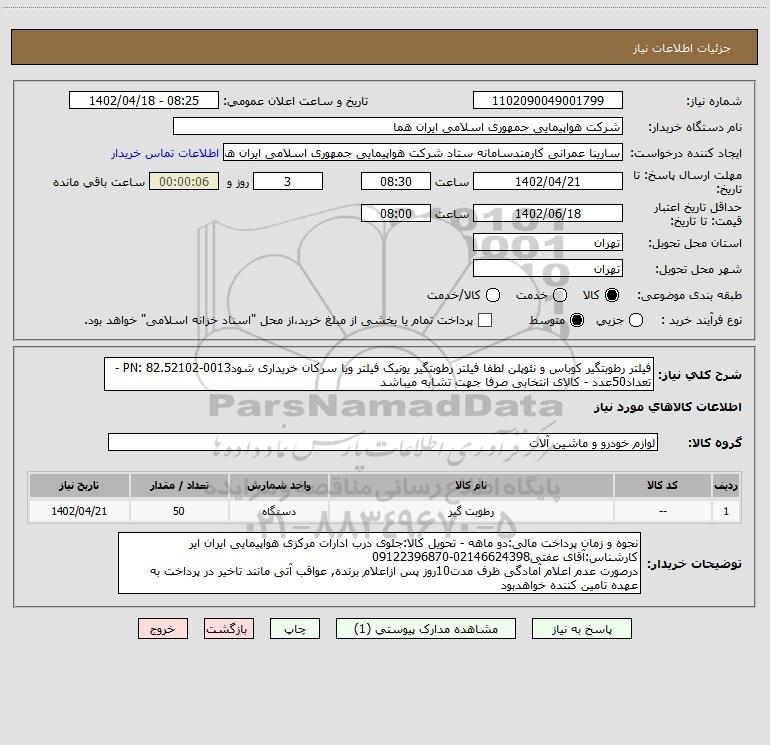Viewport: 770px width, 745px height.
Task: Click the شرح کلی نیاز description box
Action: (x=379, y=374)
